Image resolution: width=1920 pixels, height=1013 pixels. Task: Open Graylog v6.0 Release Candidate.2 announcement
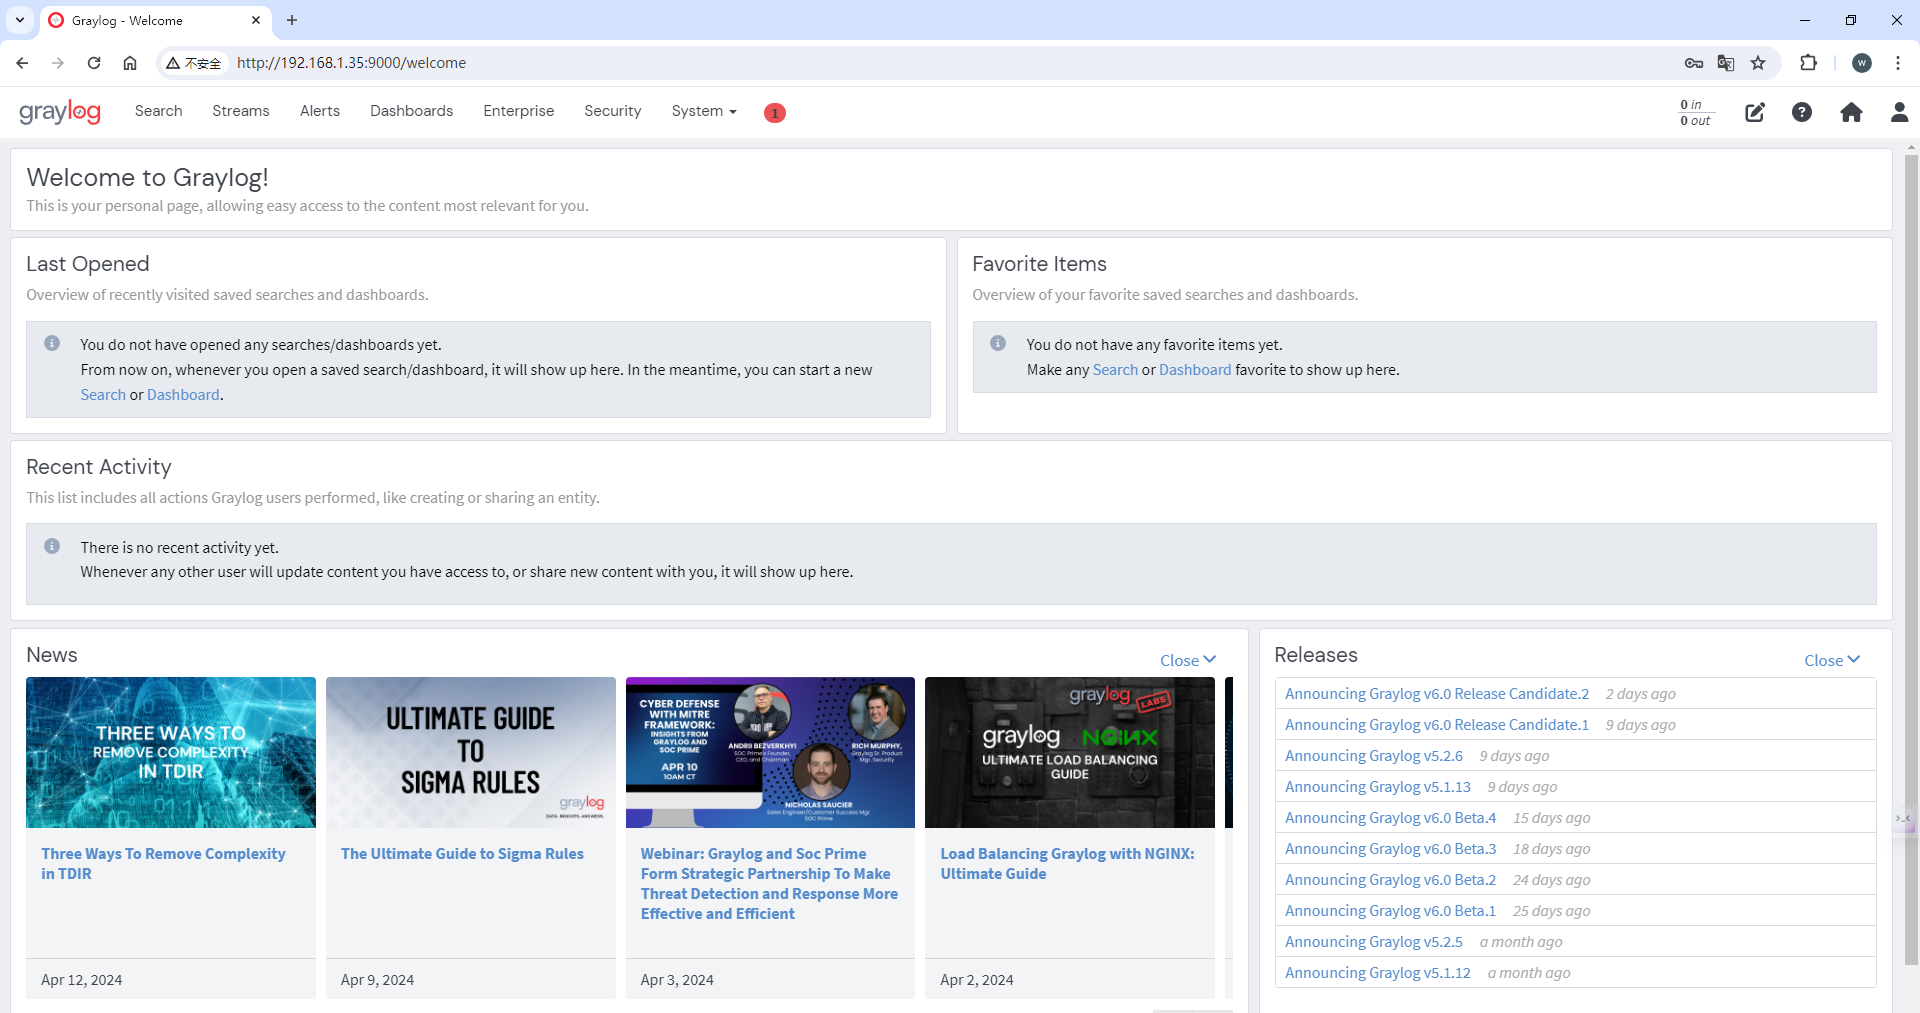[x=1437, y=694]
